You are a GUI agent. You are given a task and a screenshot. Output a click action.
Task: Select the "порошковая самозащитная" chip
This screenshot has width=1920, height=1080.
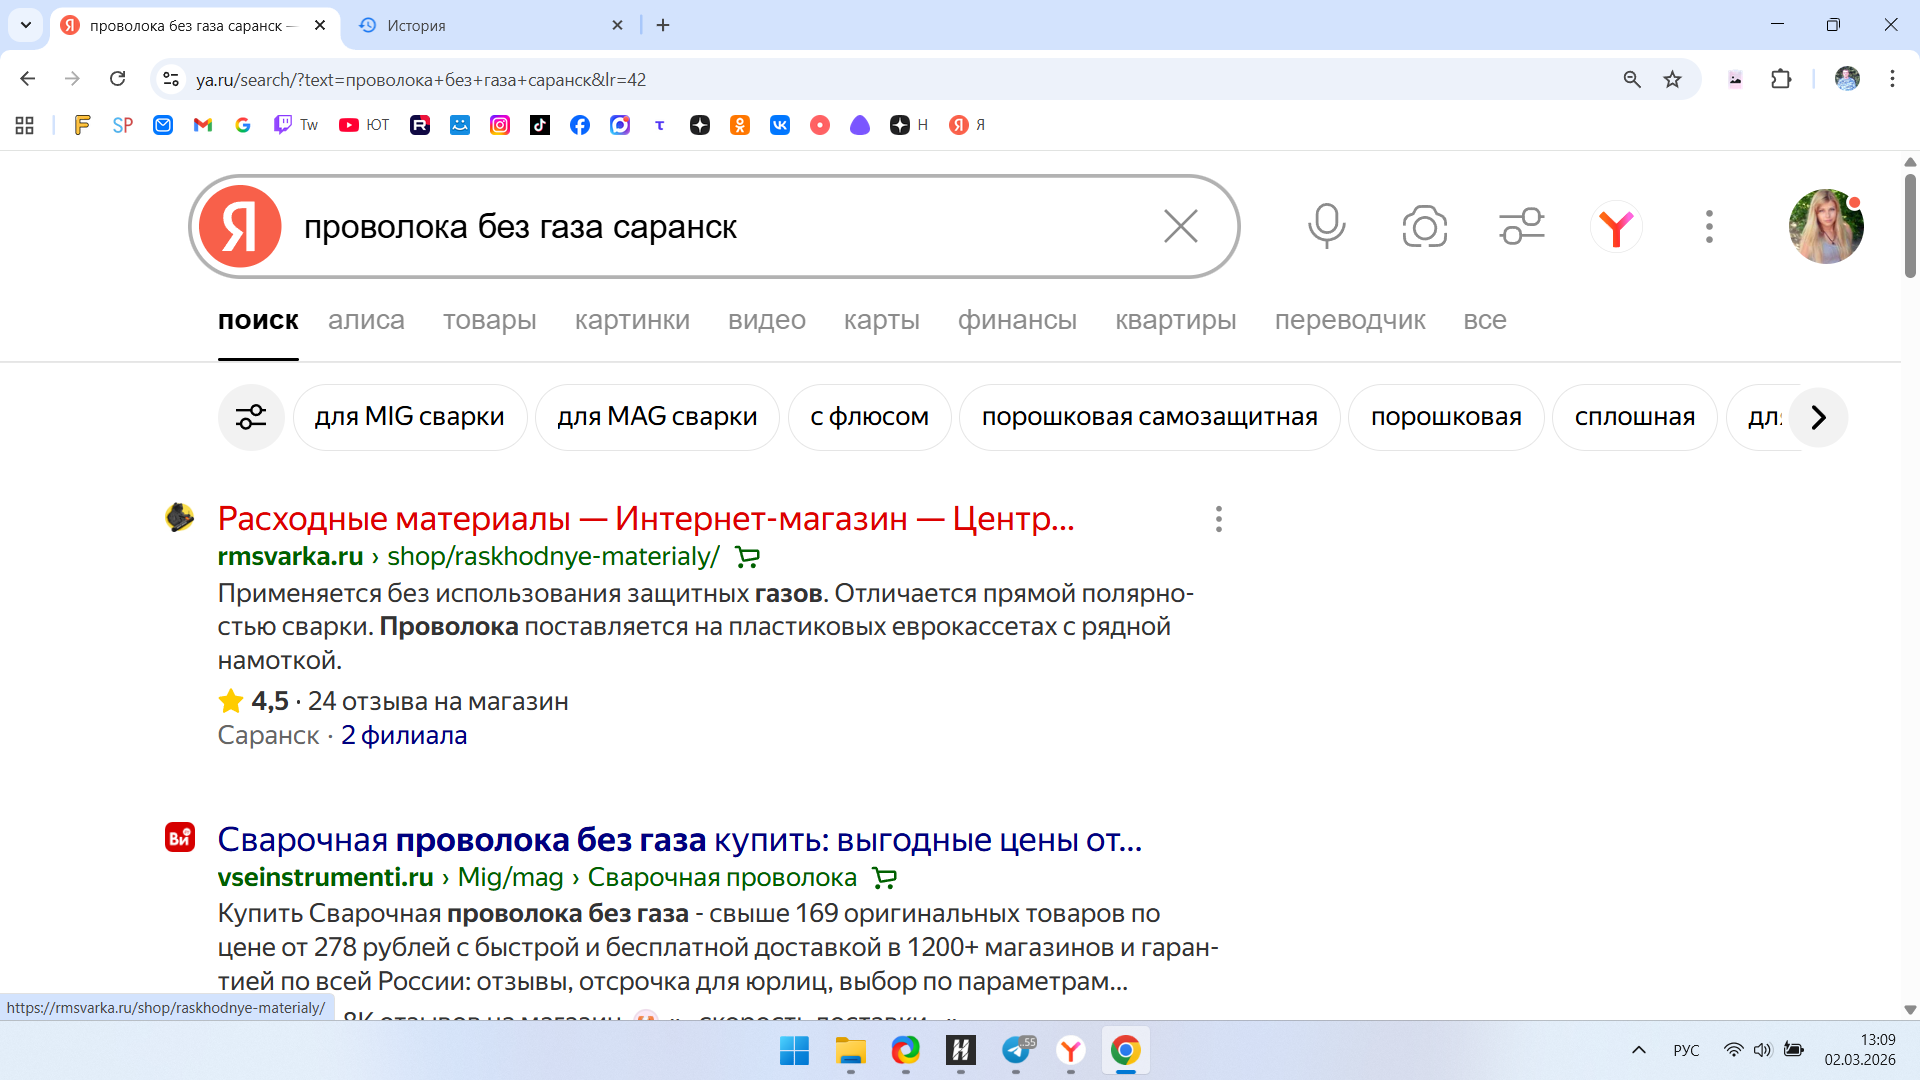point(1149,417)
